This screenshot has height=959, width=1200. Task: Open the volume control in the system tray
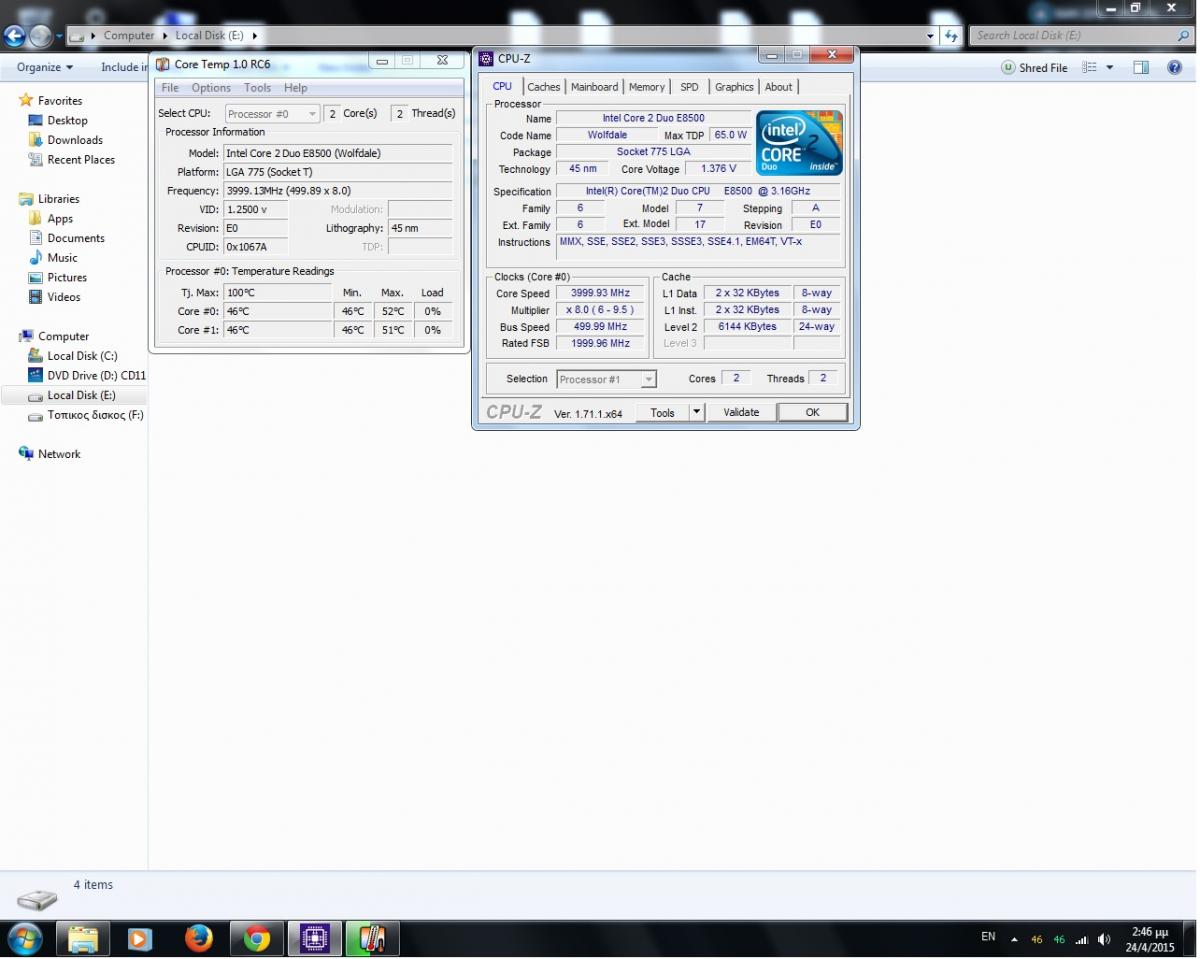pos(1104,940)
